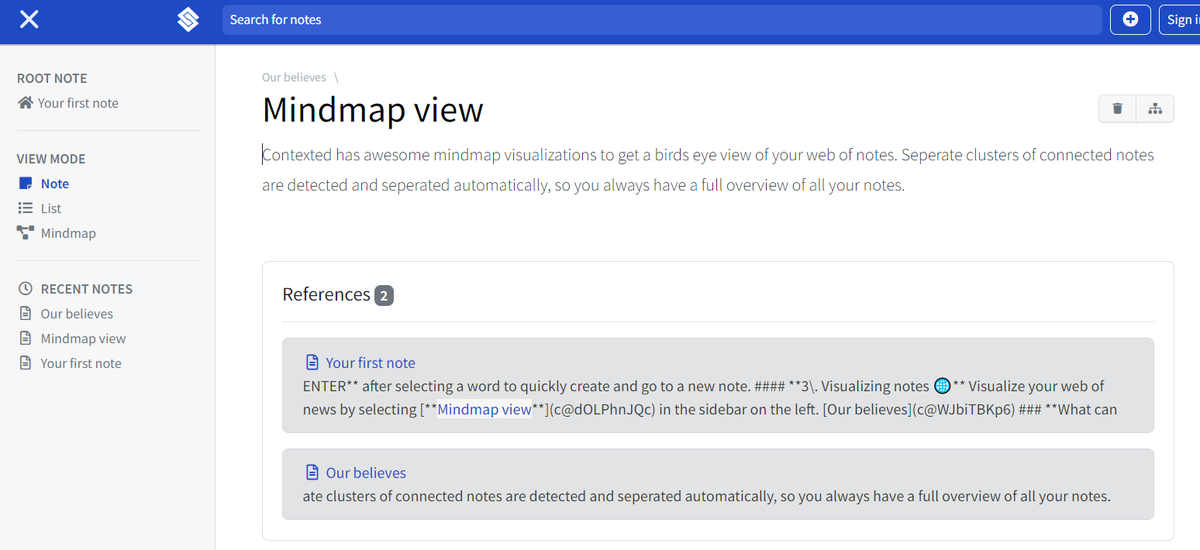Open Our believes breadcrumb link
Screen dimensions: 1200x550
click(x=294, y=77)
